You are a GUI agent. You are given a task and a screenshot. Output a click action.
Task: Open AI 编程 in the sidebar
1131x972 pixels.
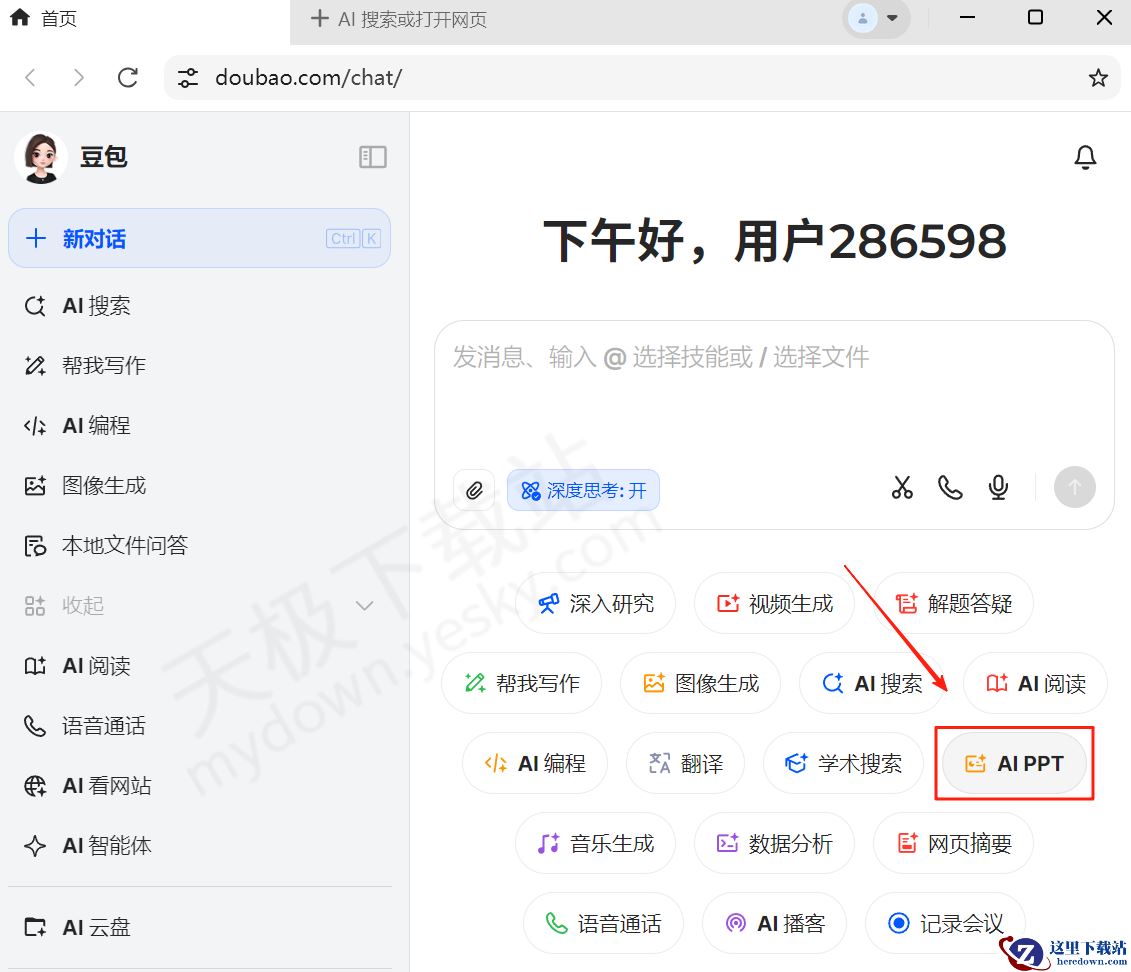[200, 425]
